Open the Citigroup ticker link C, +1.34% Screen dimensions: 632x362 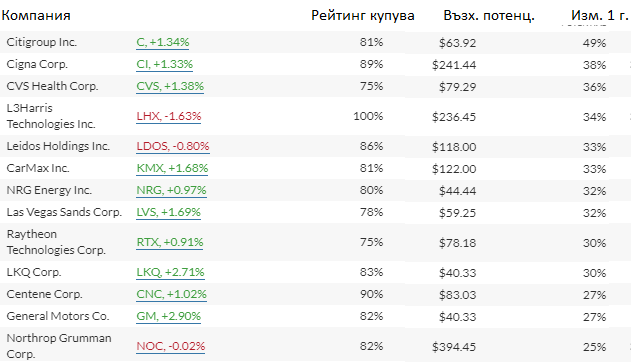(163, 42)
